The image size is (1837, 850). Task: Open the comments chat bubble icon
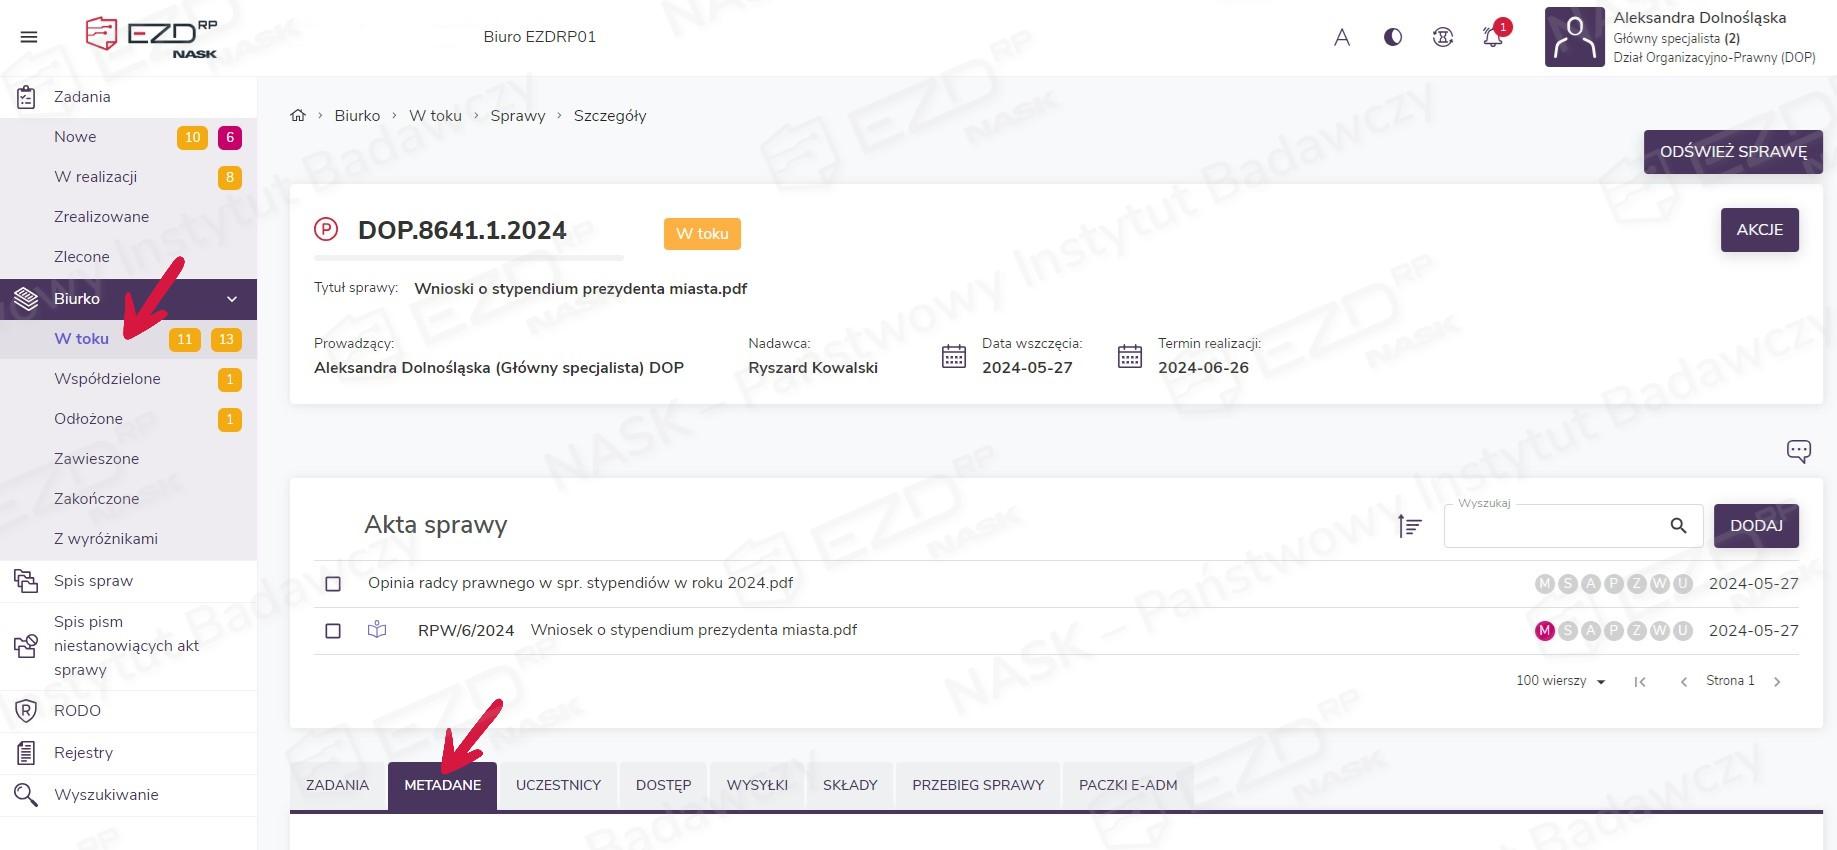pyautogui.click(x=1798, y=451)
